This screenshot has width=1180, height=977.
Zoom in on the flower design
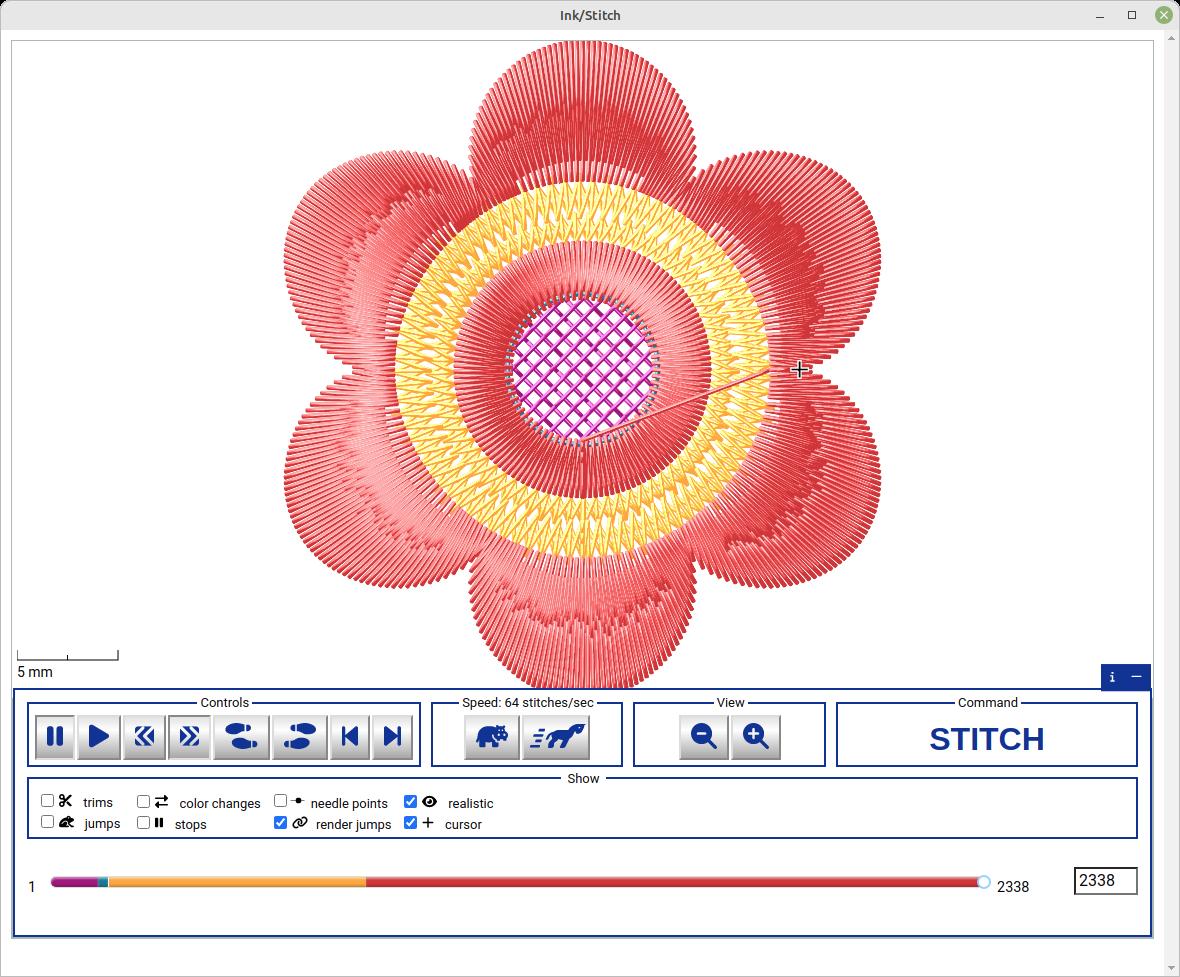click(x=756, y=737)
